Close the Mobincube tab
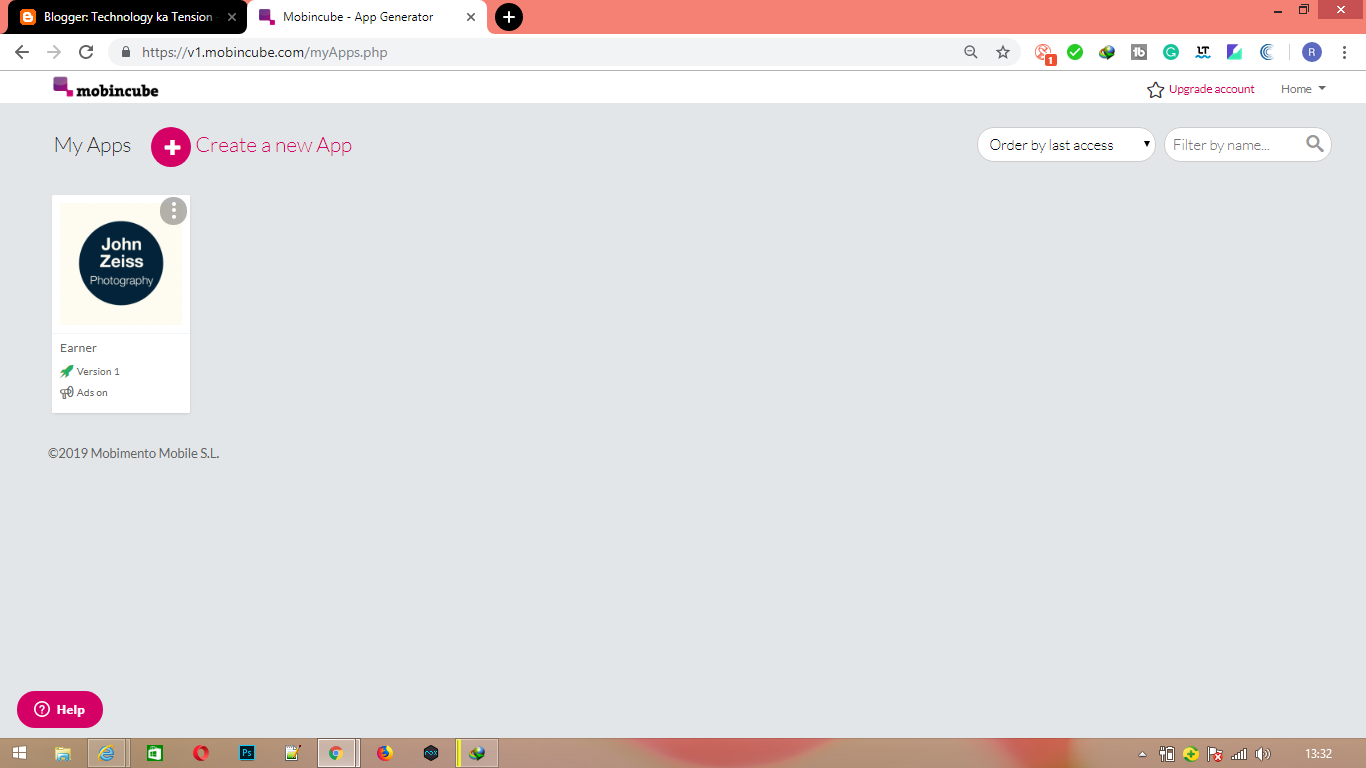1366x768 pixels. coord(471,17)
